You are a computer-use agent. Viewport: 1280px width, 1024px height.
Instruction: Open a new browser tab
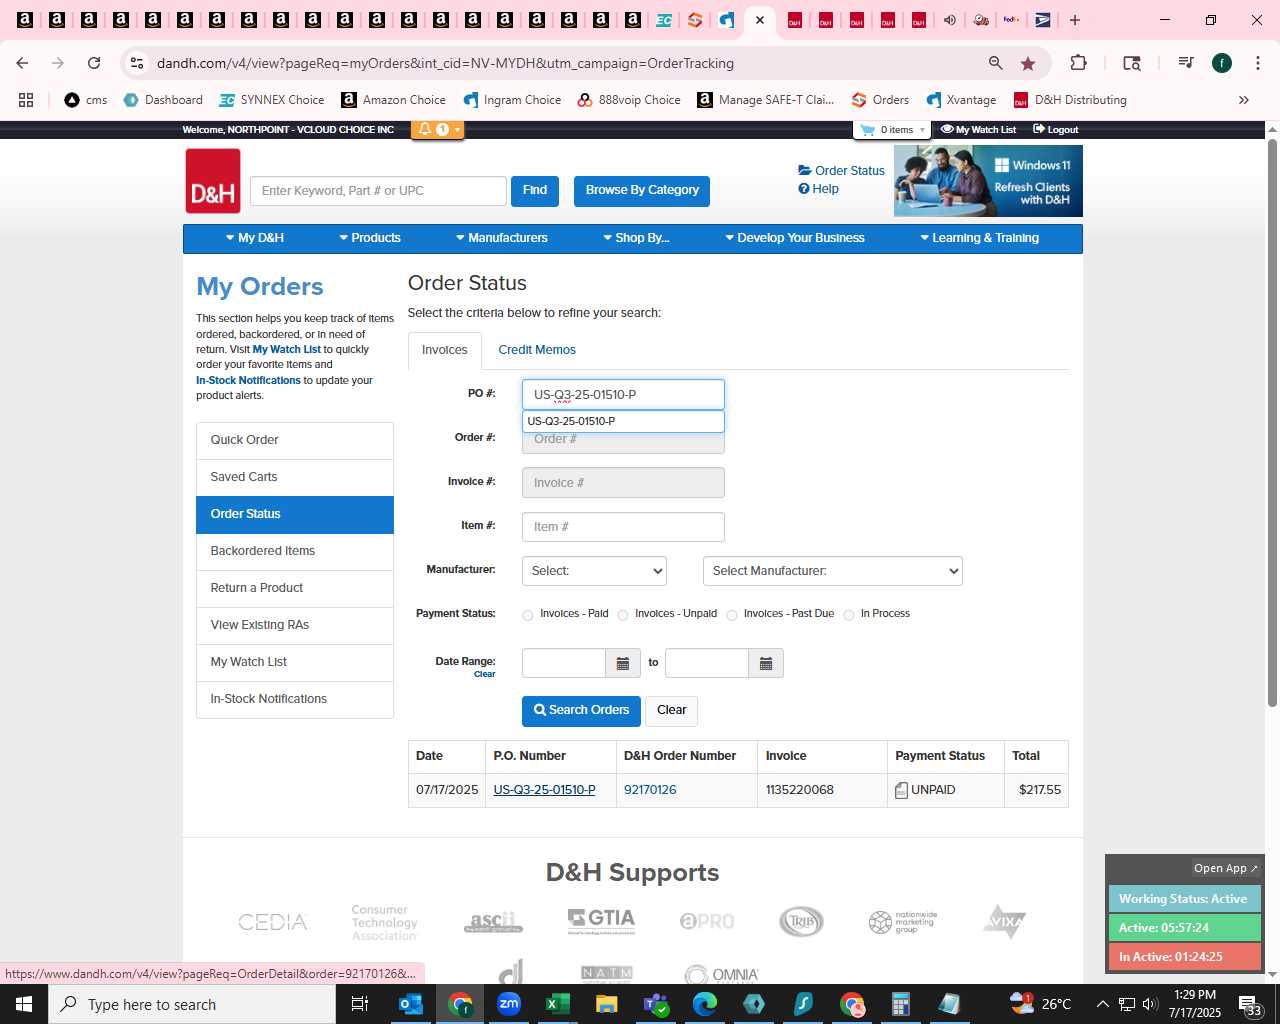pos(1075,20)
